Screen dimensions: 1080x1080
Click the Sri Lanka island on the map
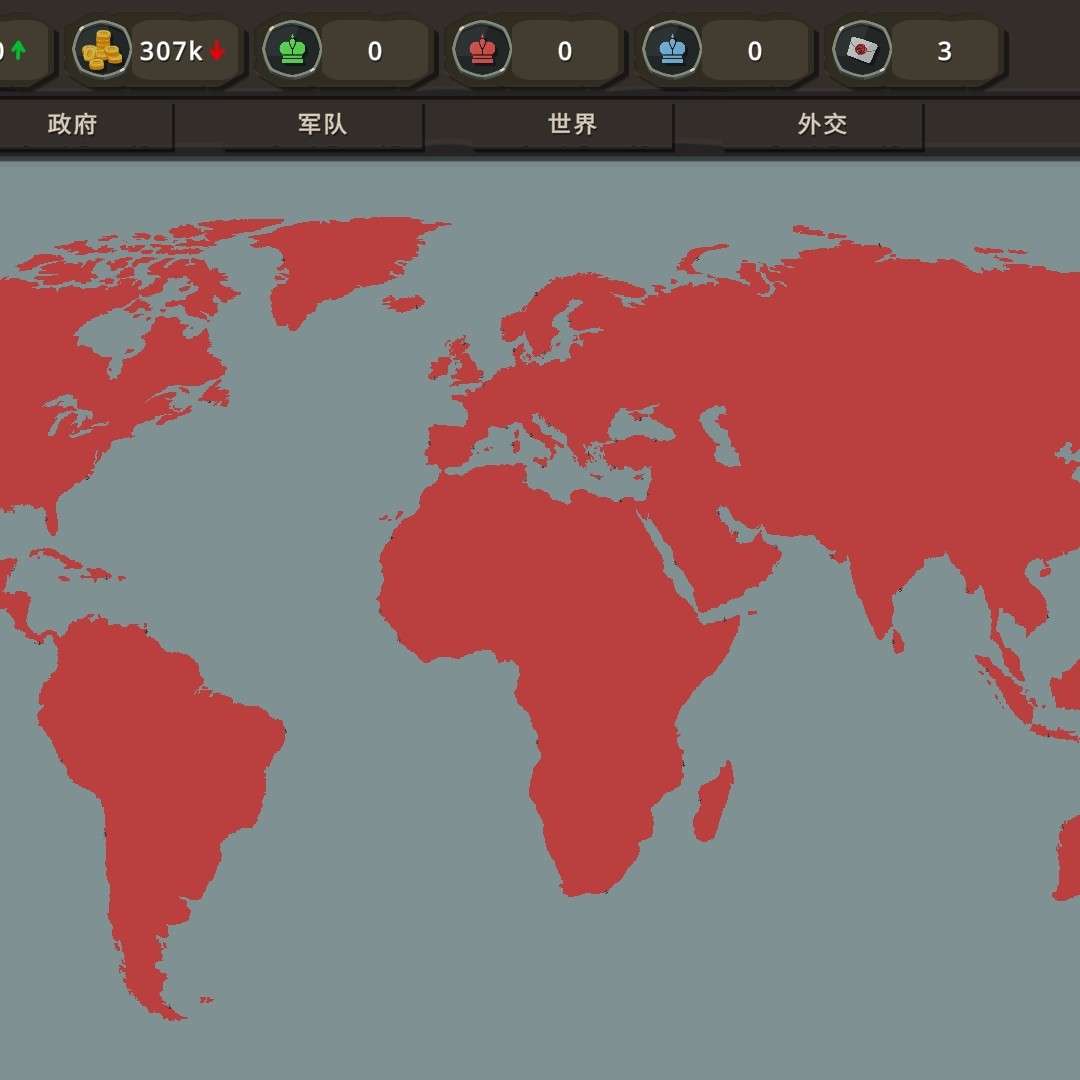click(897, 640)
